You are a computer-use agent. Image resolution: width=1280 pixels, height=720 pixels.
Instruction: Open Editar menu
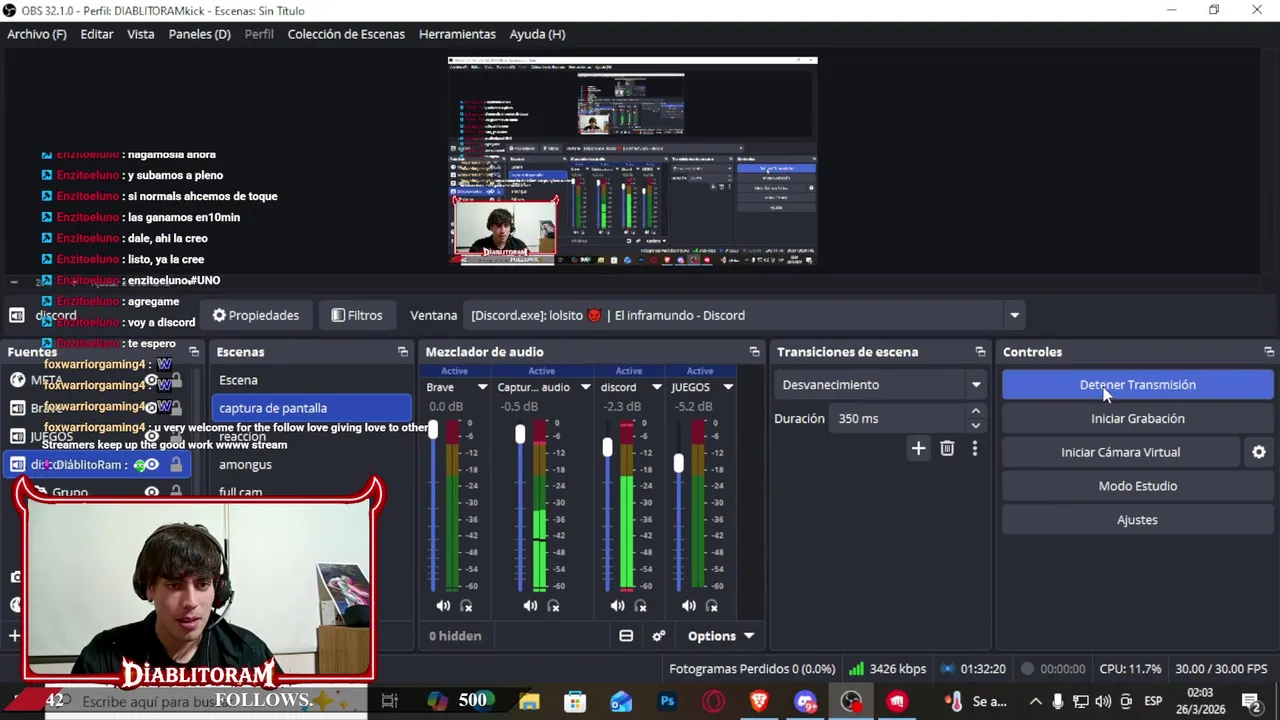coord(97,34)
